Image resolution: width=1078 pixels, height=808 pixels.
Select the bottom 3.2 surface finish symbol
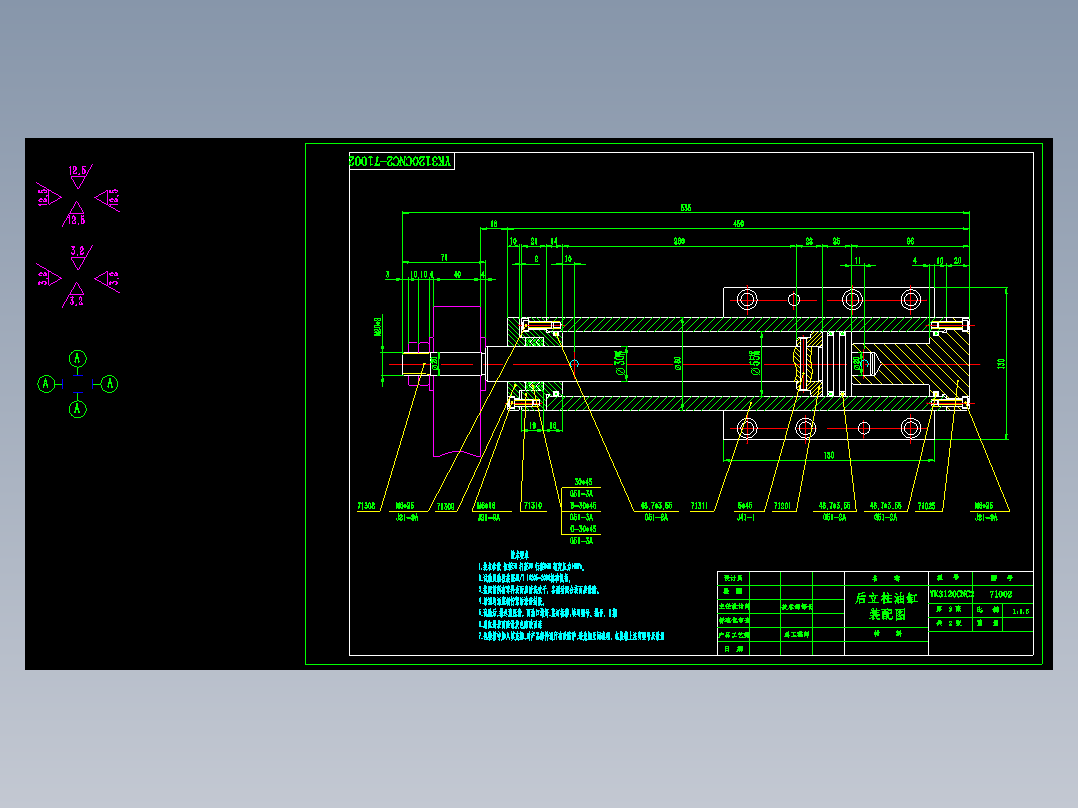point(75,295)
